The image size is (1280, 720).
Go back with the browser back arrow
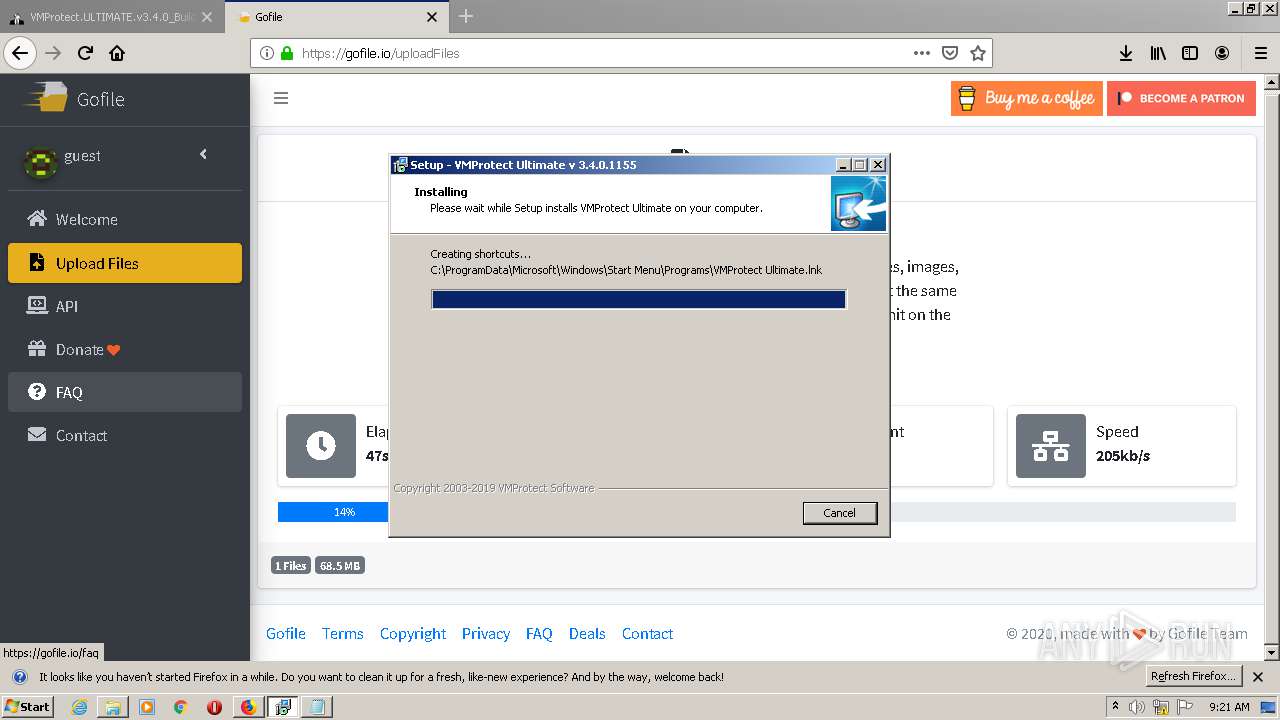[20, 53]
